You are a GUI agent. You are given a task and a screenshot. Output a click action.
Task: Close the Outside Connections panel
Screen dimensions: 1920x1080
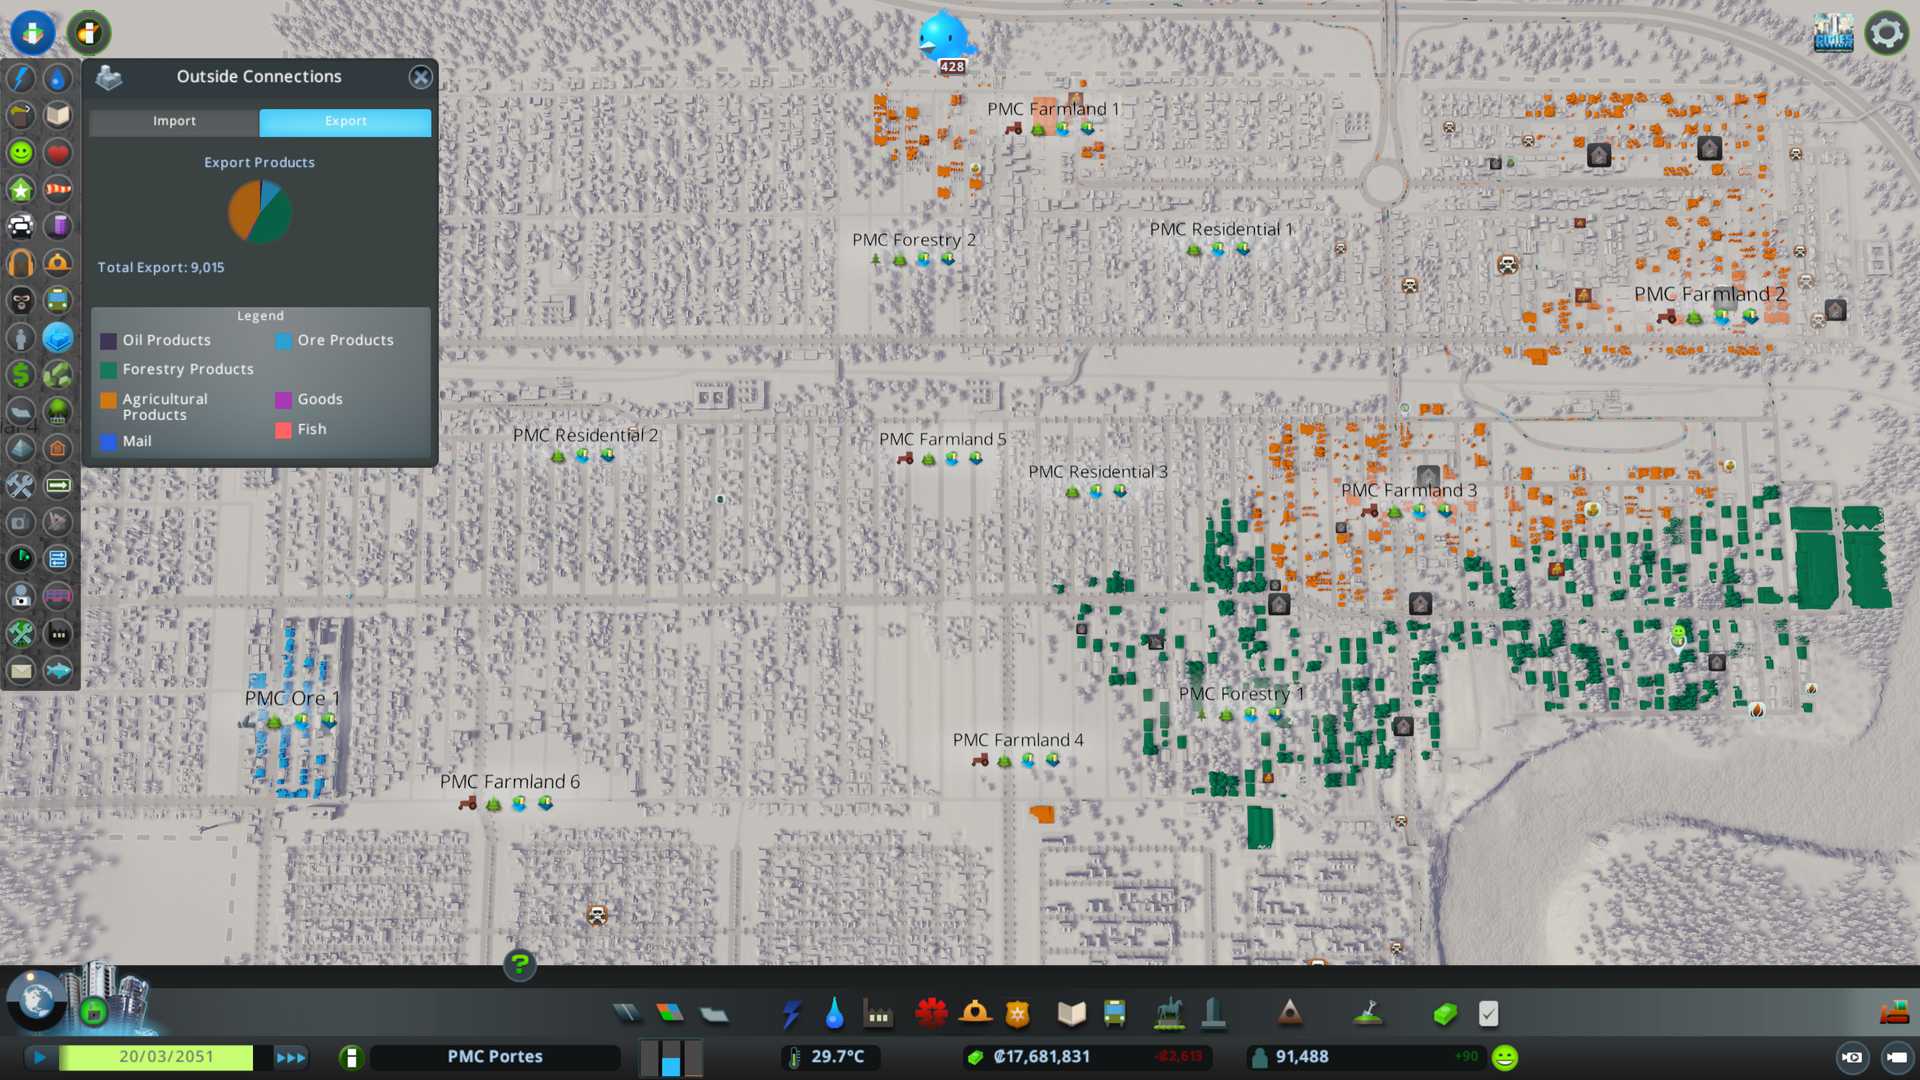tap(421, 77)
